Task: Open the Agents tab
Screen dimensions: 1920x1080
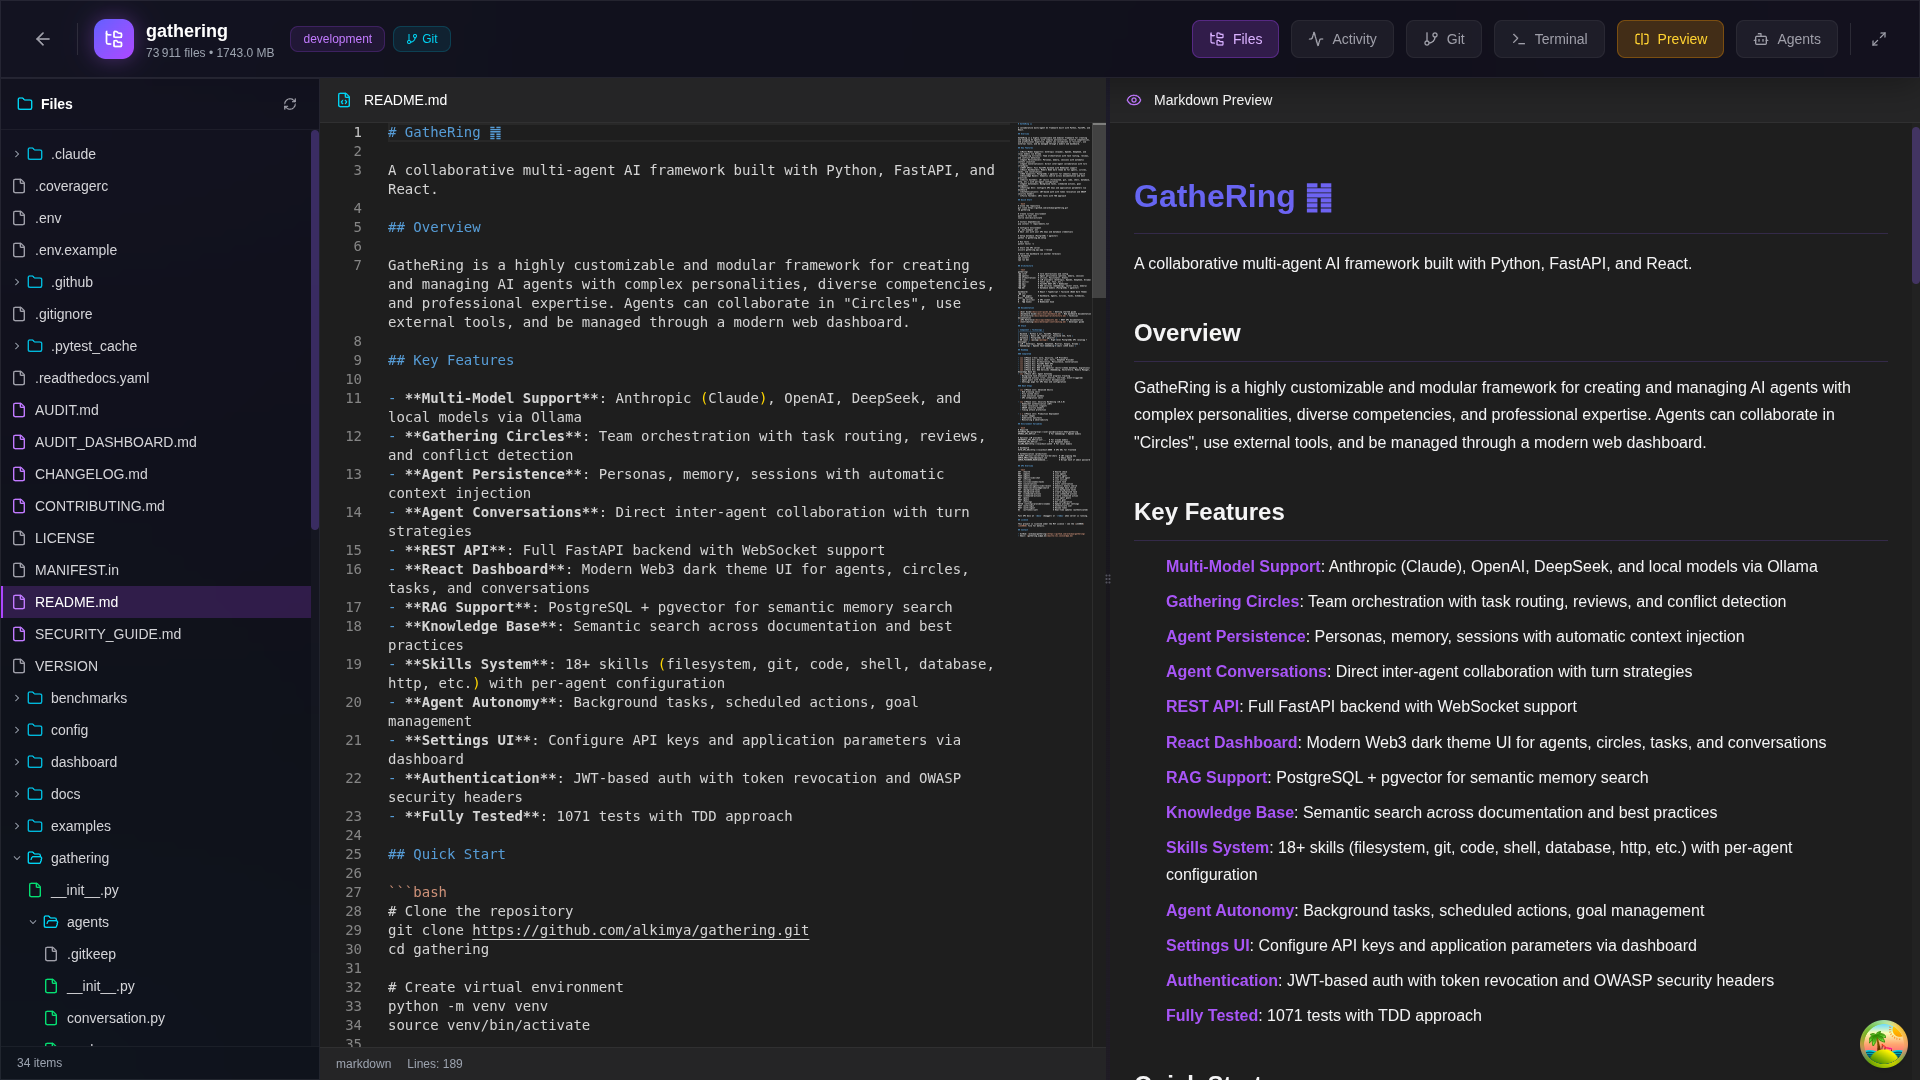Action: pos(1787,39)
